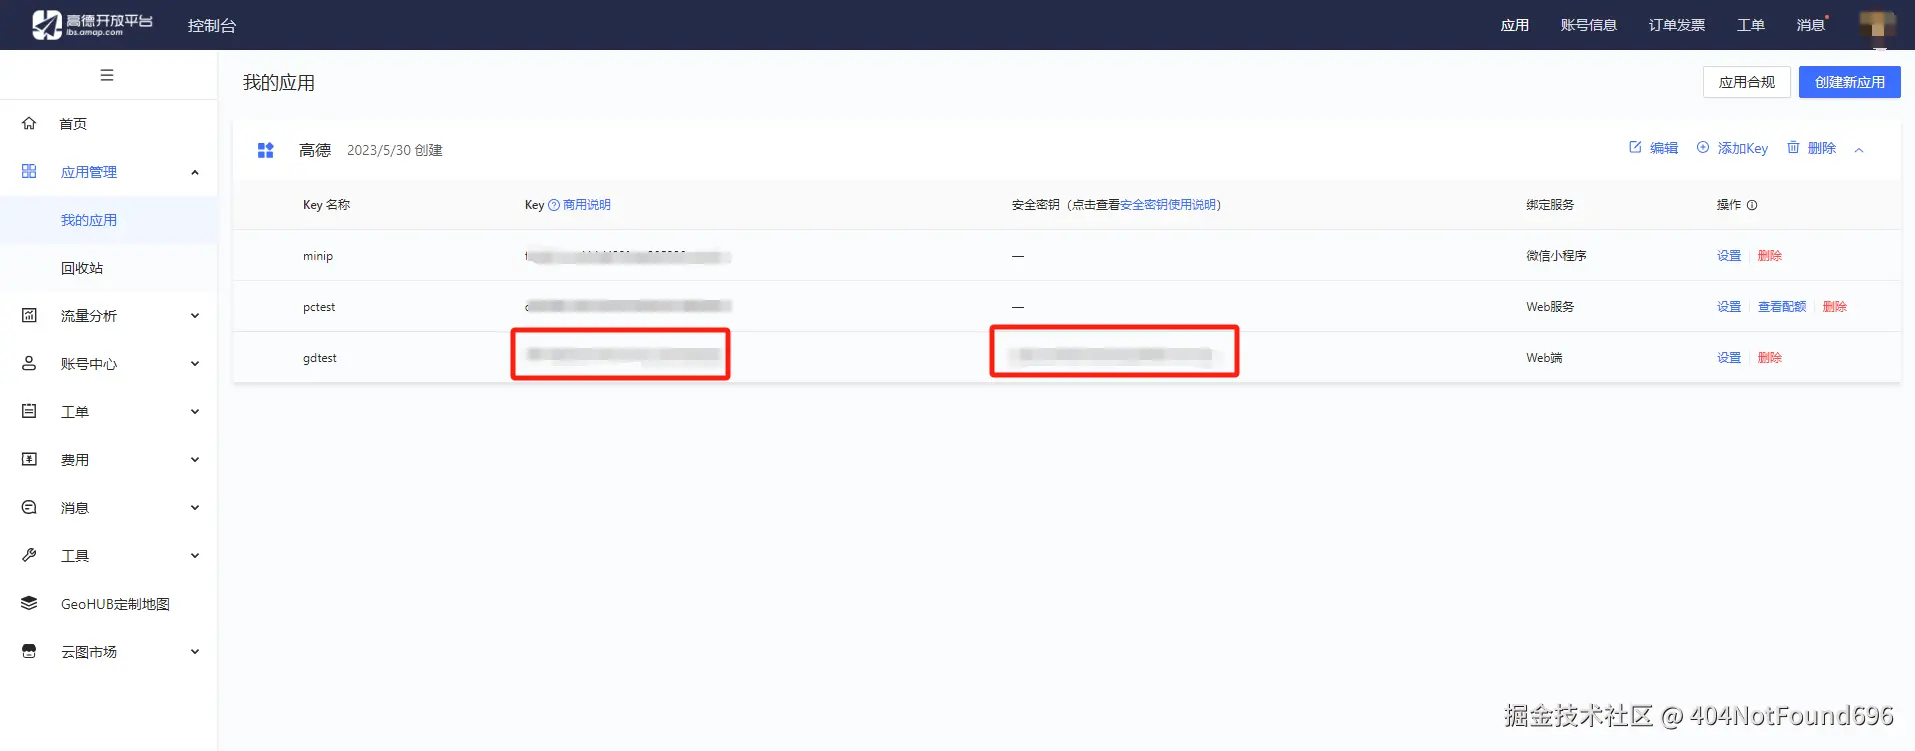Click the GeoHUB layers icon
1915x751 pixels.
pos(29,604)
